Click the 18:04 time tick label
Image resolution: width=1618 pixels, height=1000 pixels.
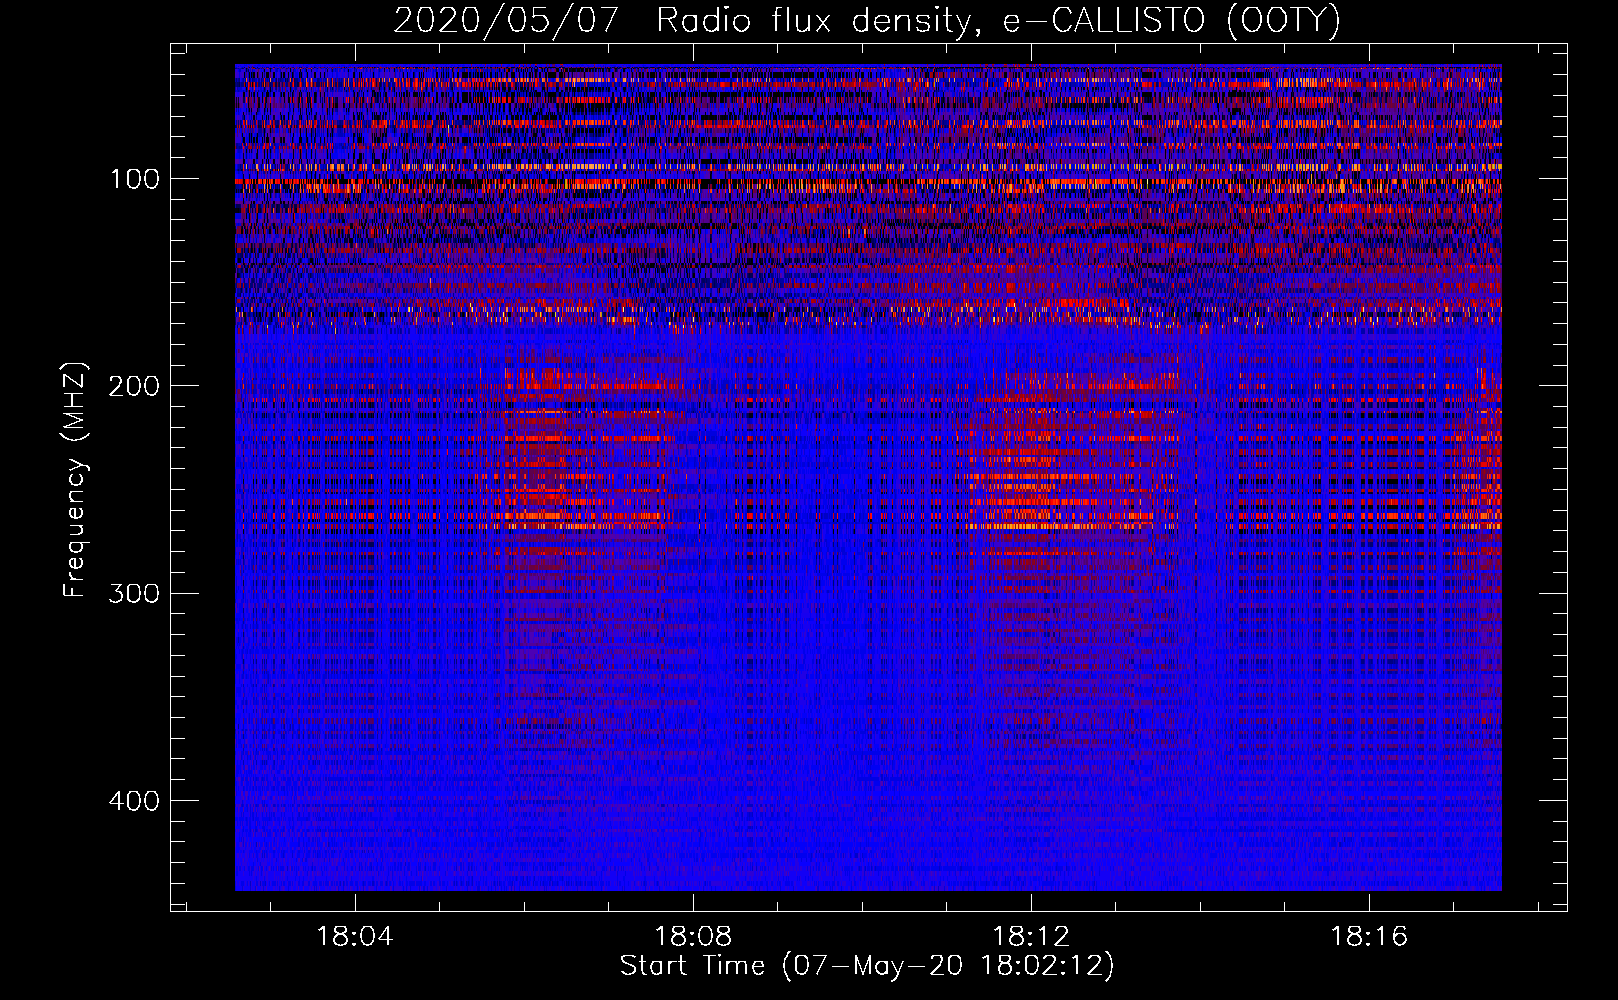355,937
